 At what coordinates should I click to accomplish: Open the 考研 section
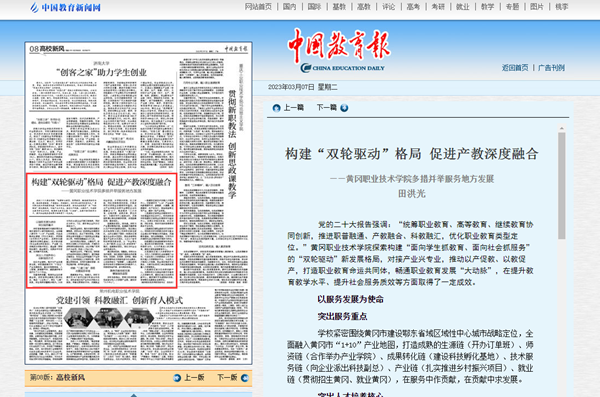point(438,7)
